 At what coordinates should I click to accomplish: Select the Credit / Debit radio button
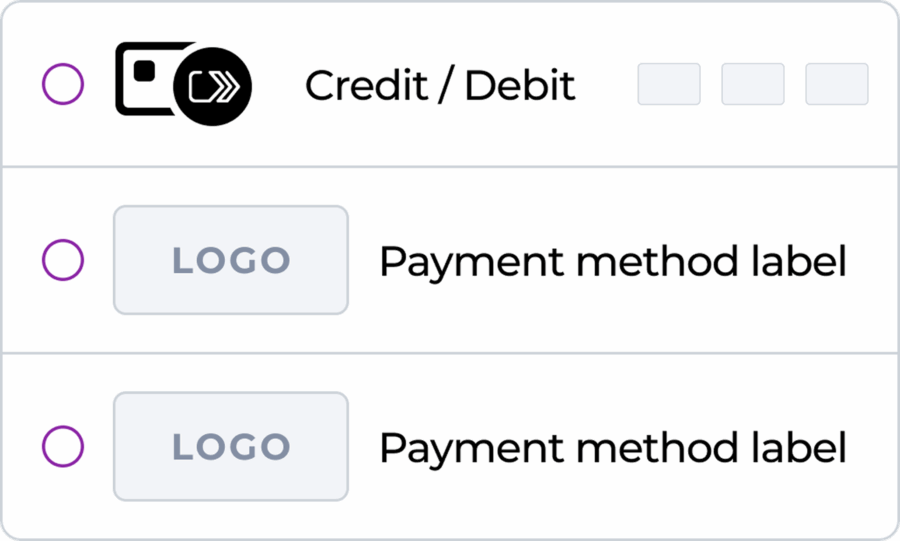coord(63,84)
